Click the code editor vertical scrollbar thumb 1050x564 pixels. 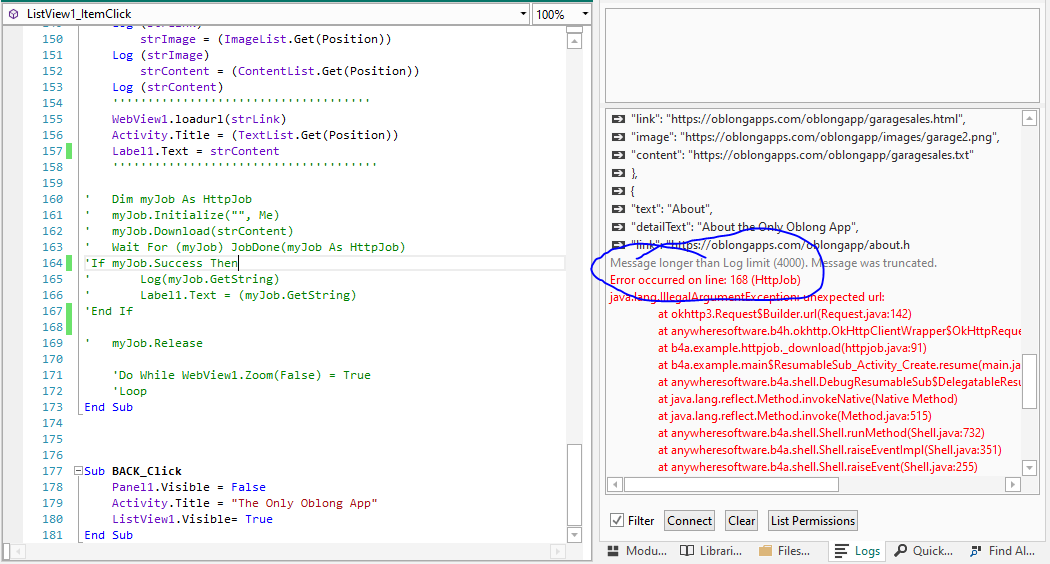[574, 484]
